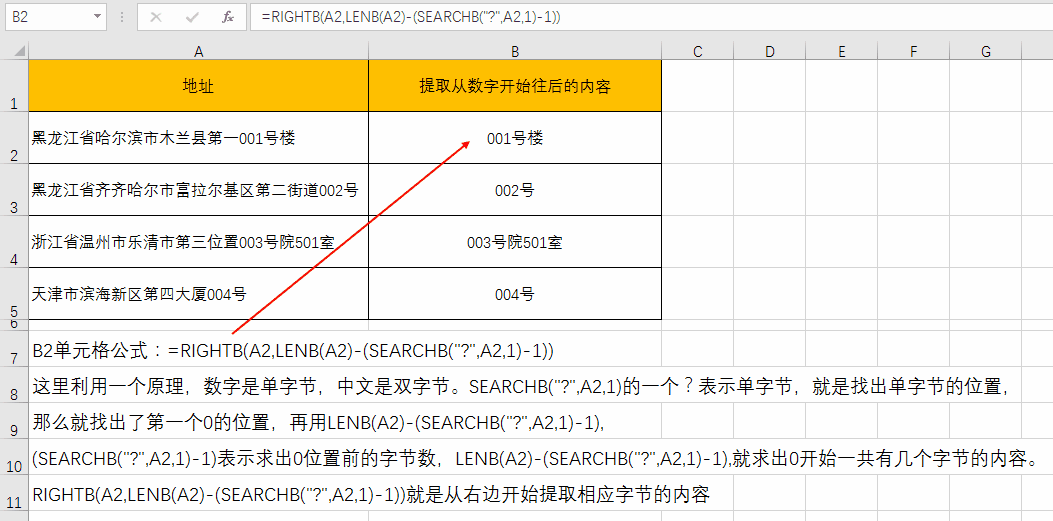
Task: Click header cell '地址'
Action: (198, 86)
